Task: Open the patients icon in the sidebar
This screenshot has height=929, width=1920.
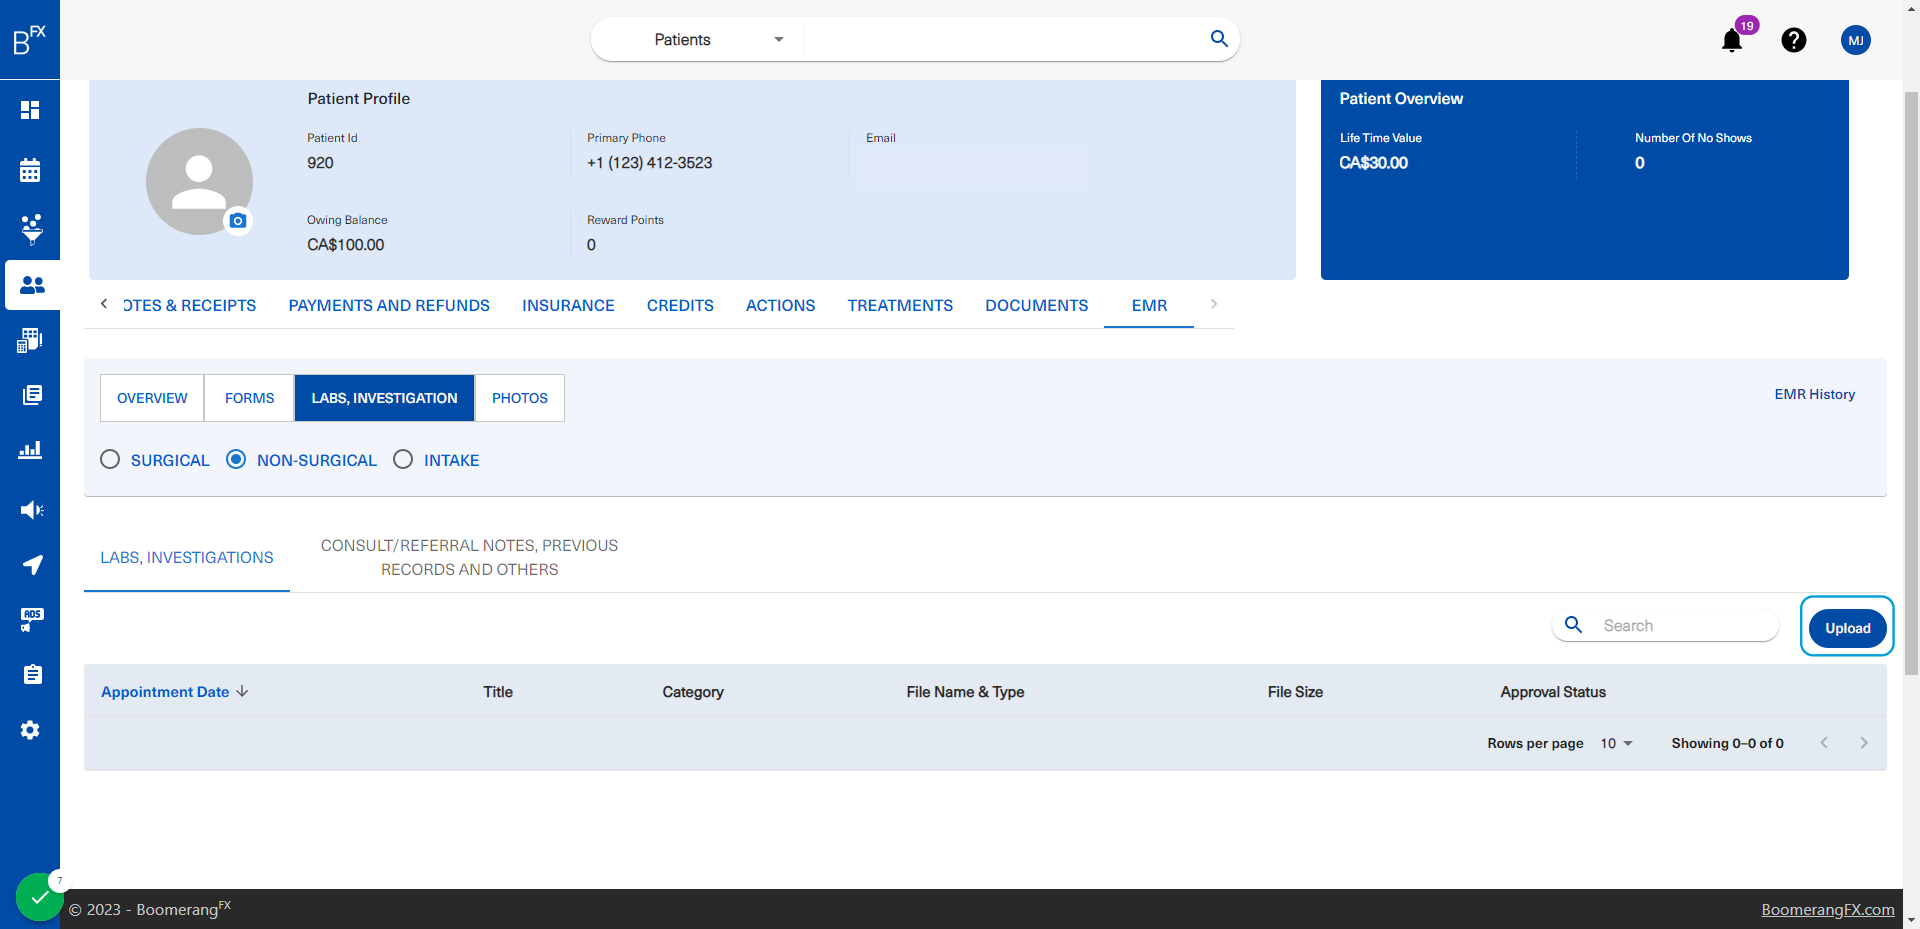Action: coord(32,285)
